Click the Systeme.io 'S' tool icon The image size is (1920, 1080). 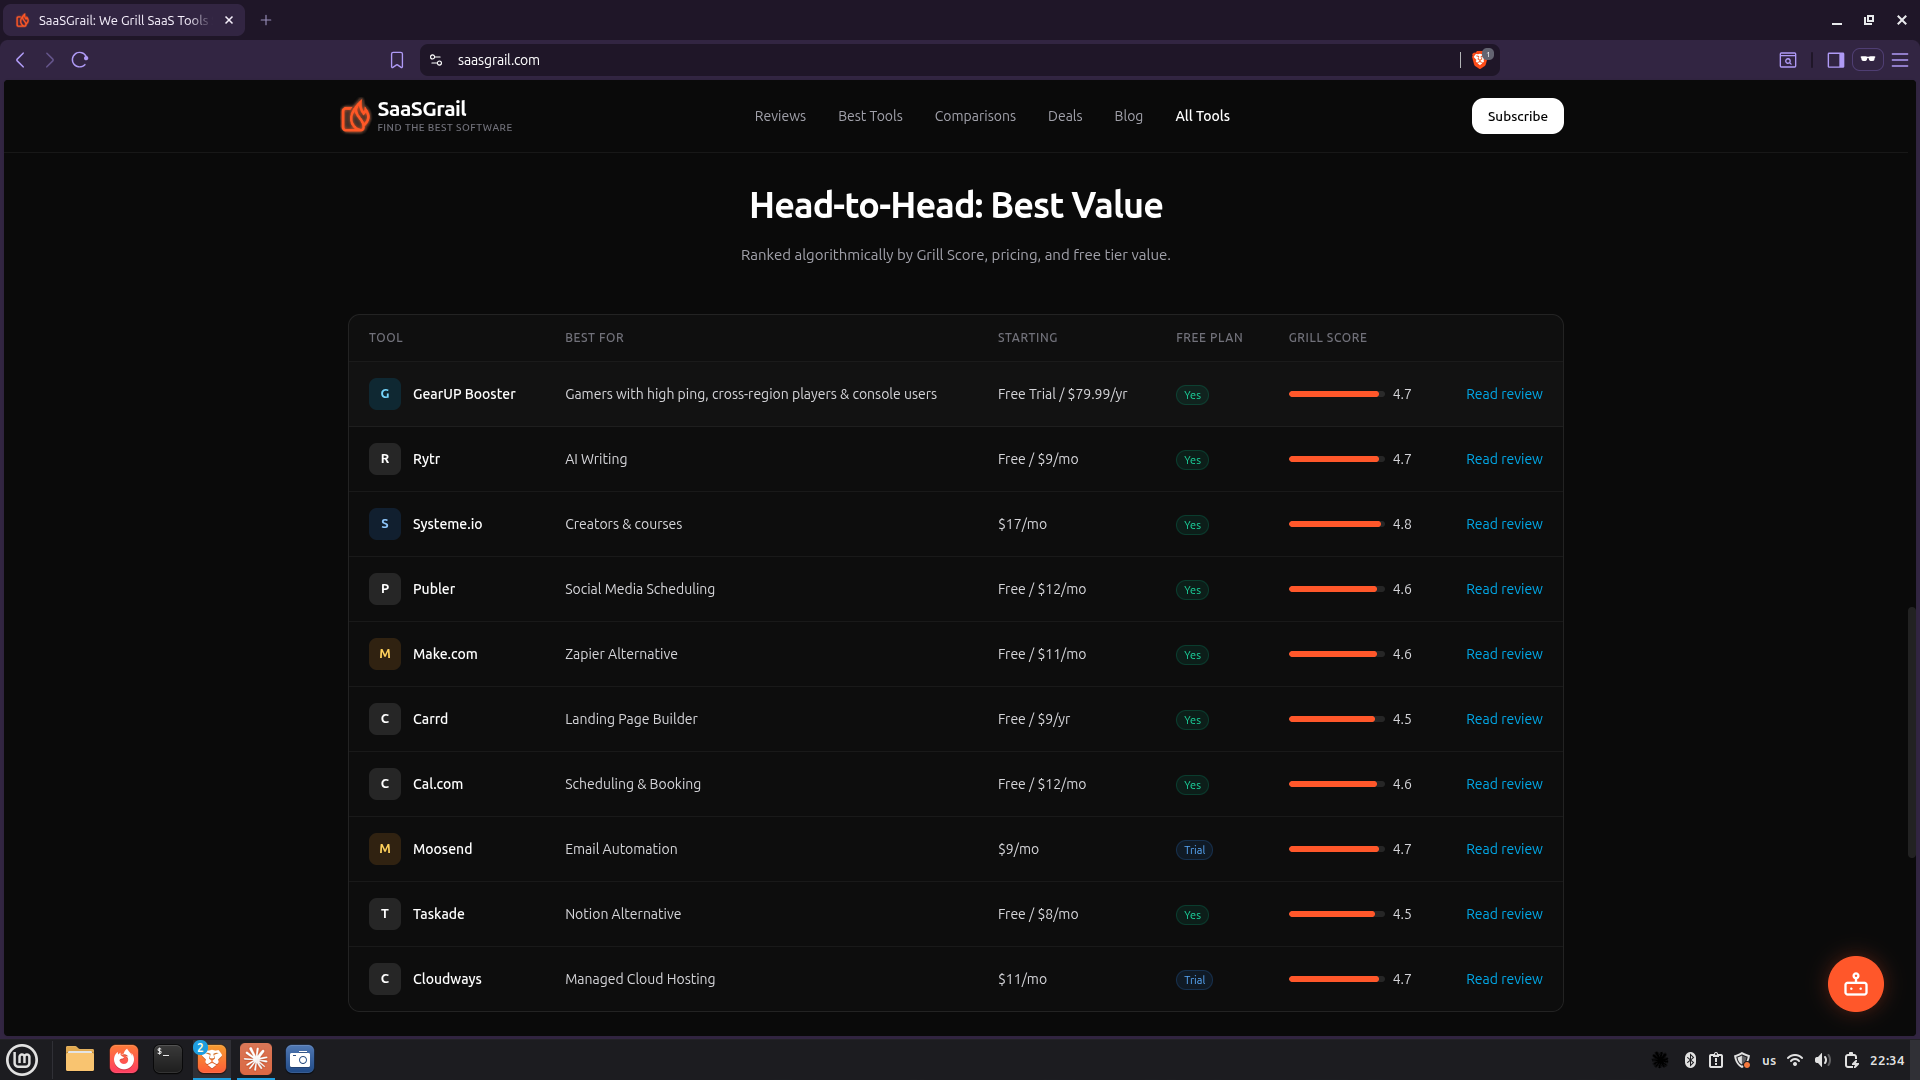point(385,524)
